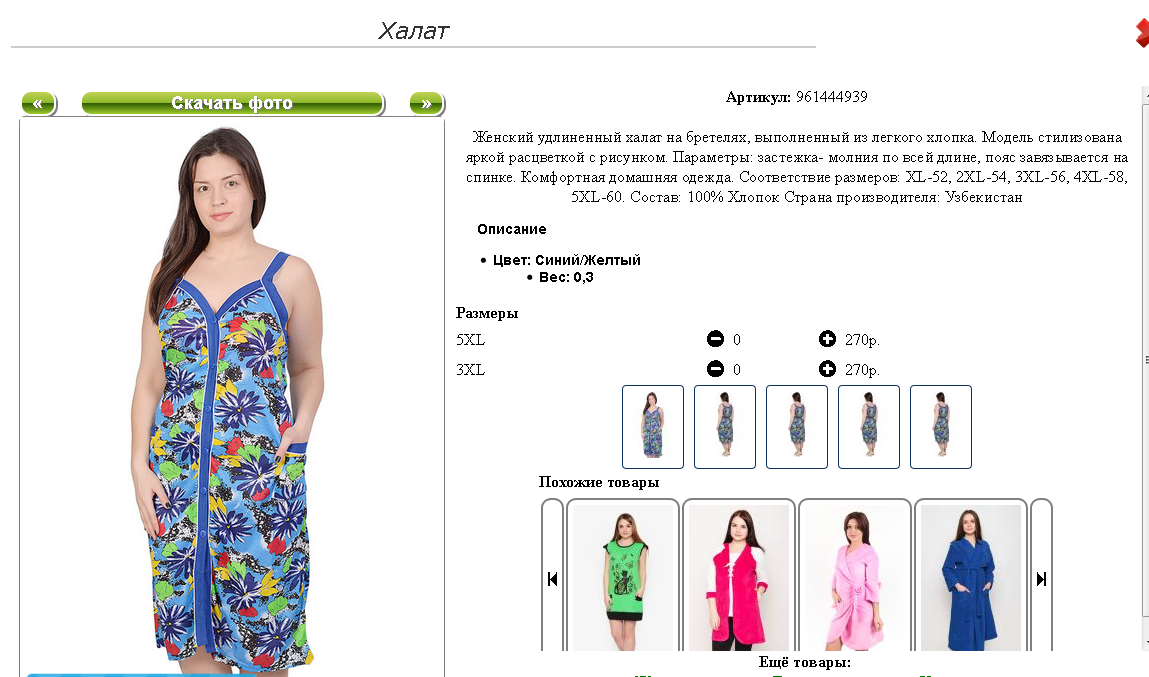This screenshot has width=1149, height=677.
Task: Go to previous photo with « button
Action: [39, 103]
